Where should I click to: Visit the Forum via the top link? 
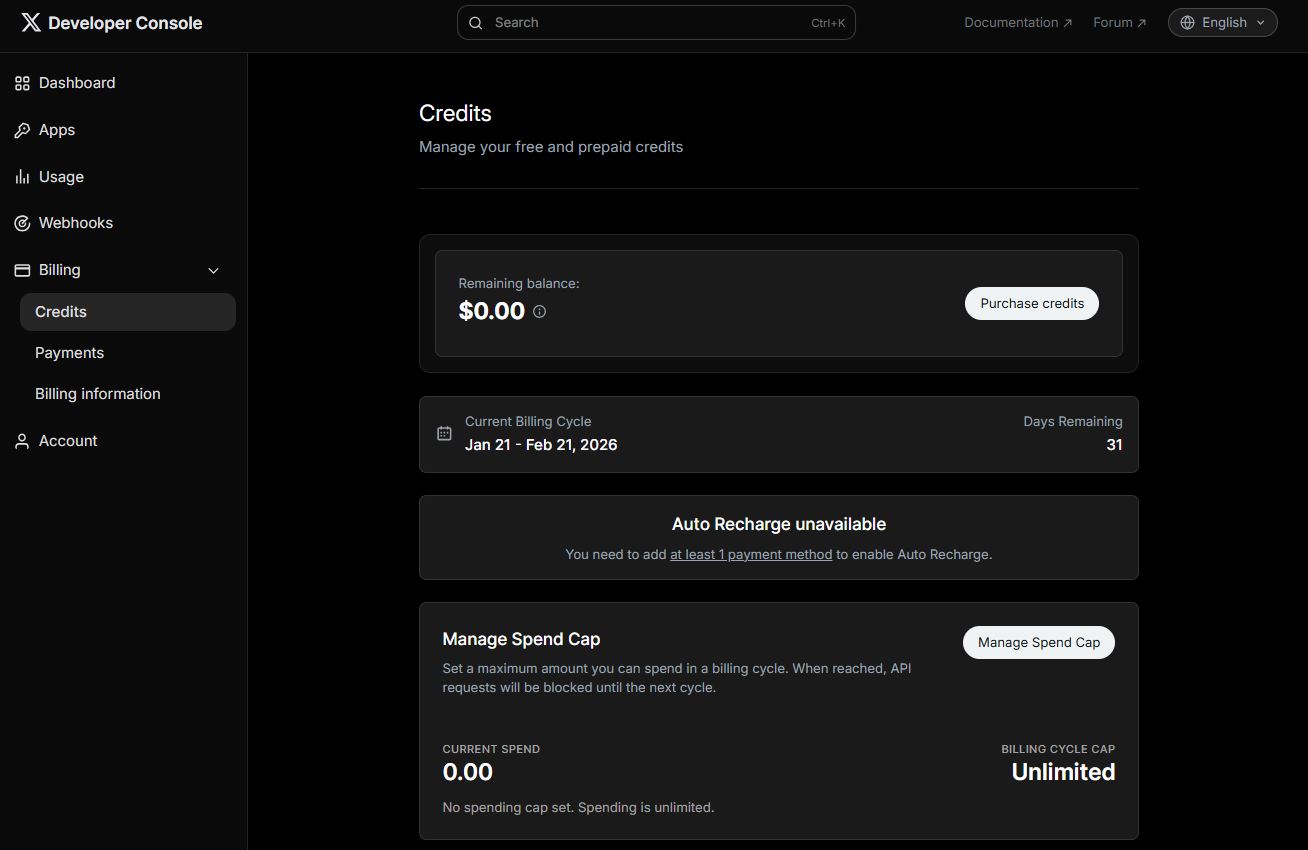point(1118,22)
